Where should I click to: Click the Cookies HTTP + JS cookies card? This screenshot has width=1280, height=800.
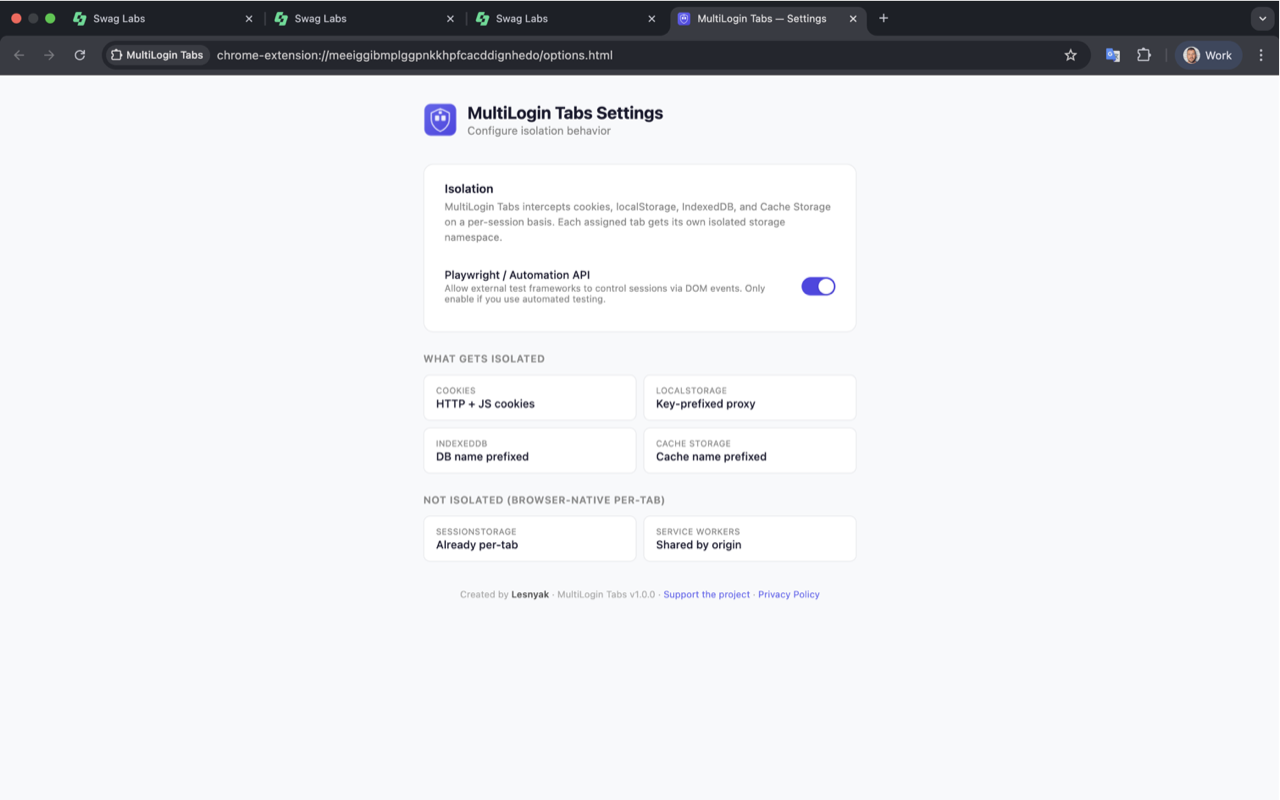530,398
